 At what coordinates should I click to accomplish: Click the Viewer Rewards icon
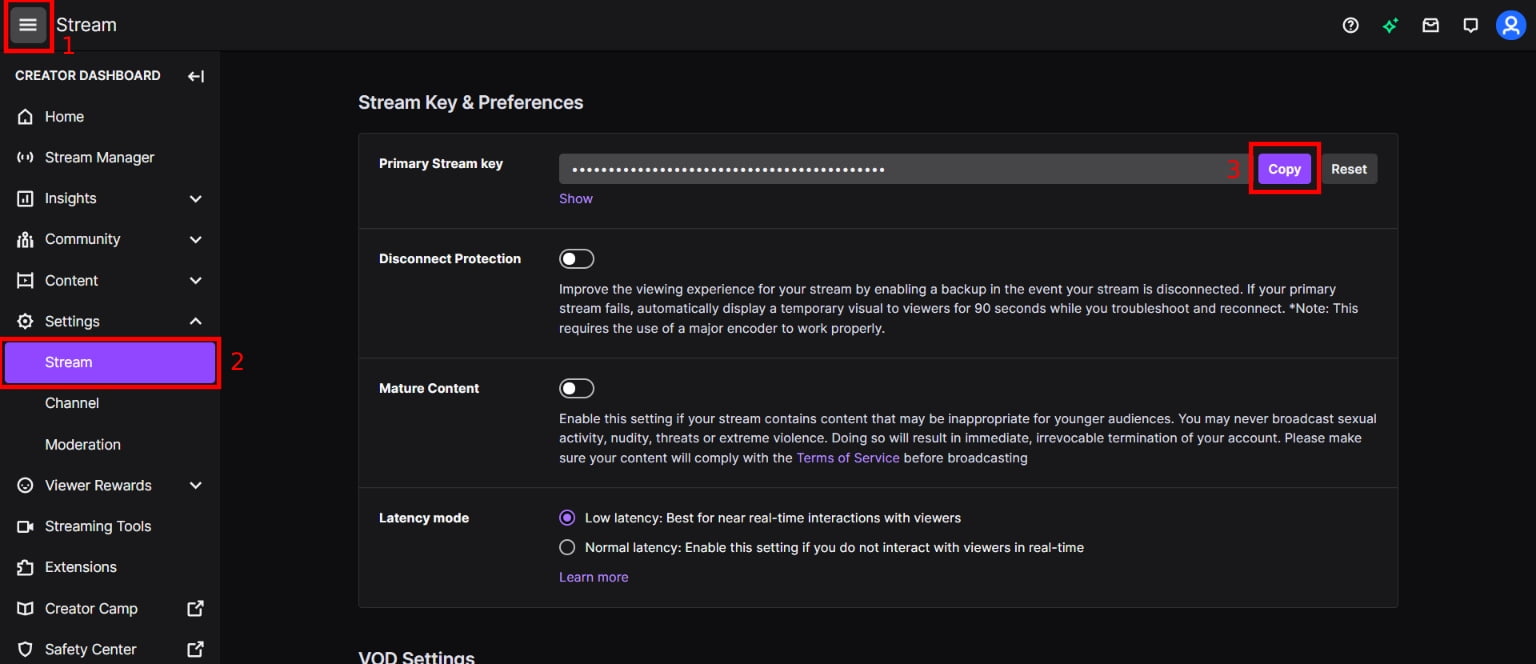click(26, 486)
